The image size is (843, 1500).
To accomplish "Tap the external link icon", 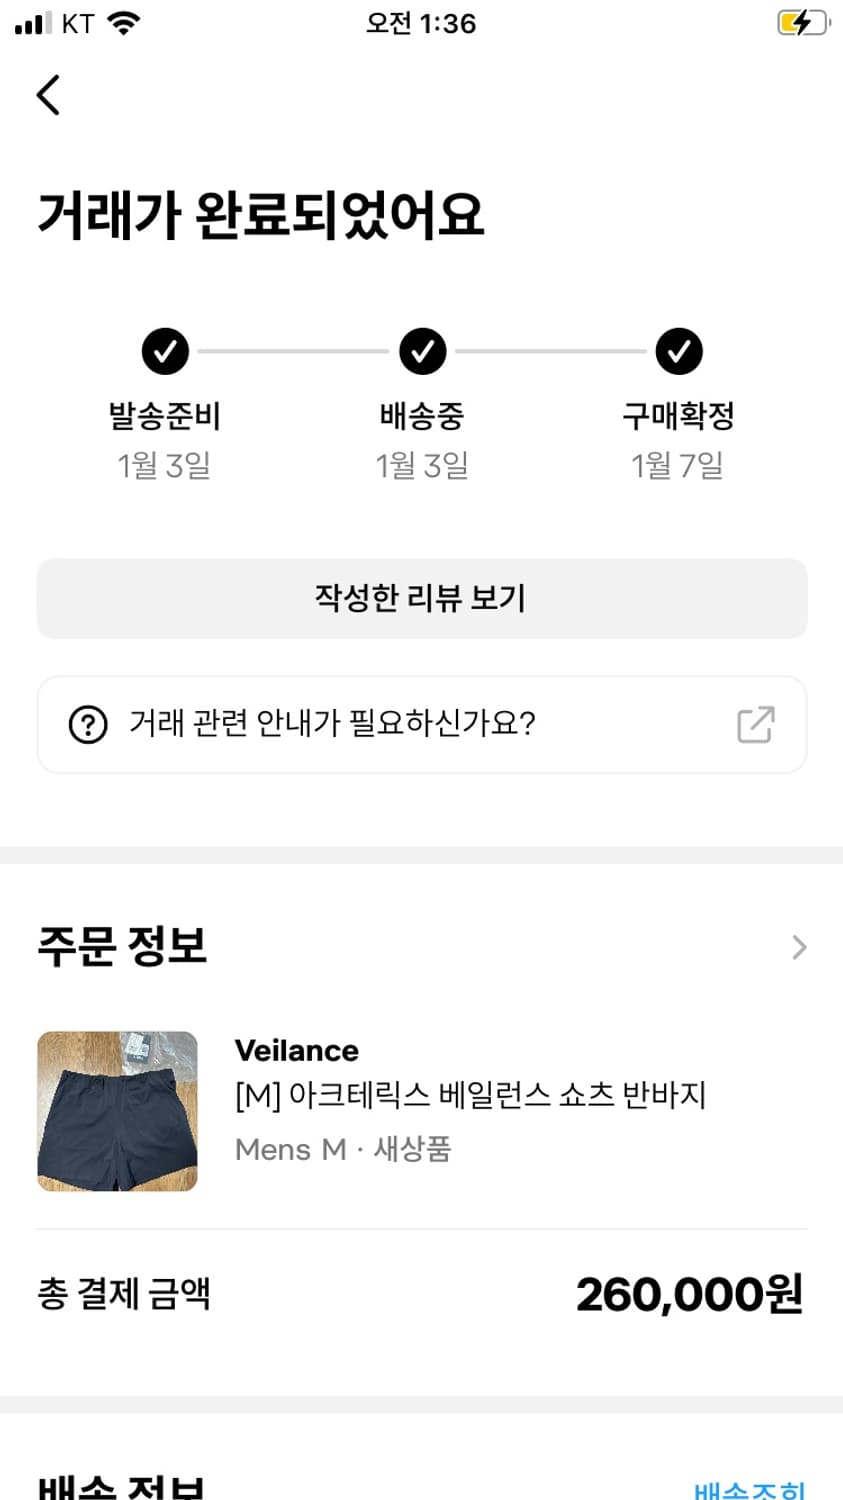I will pos(755,724).
